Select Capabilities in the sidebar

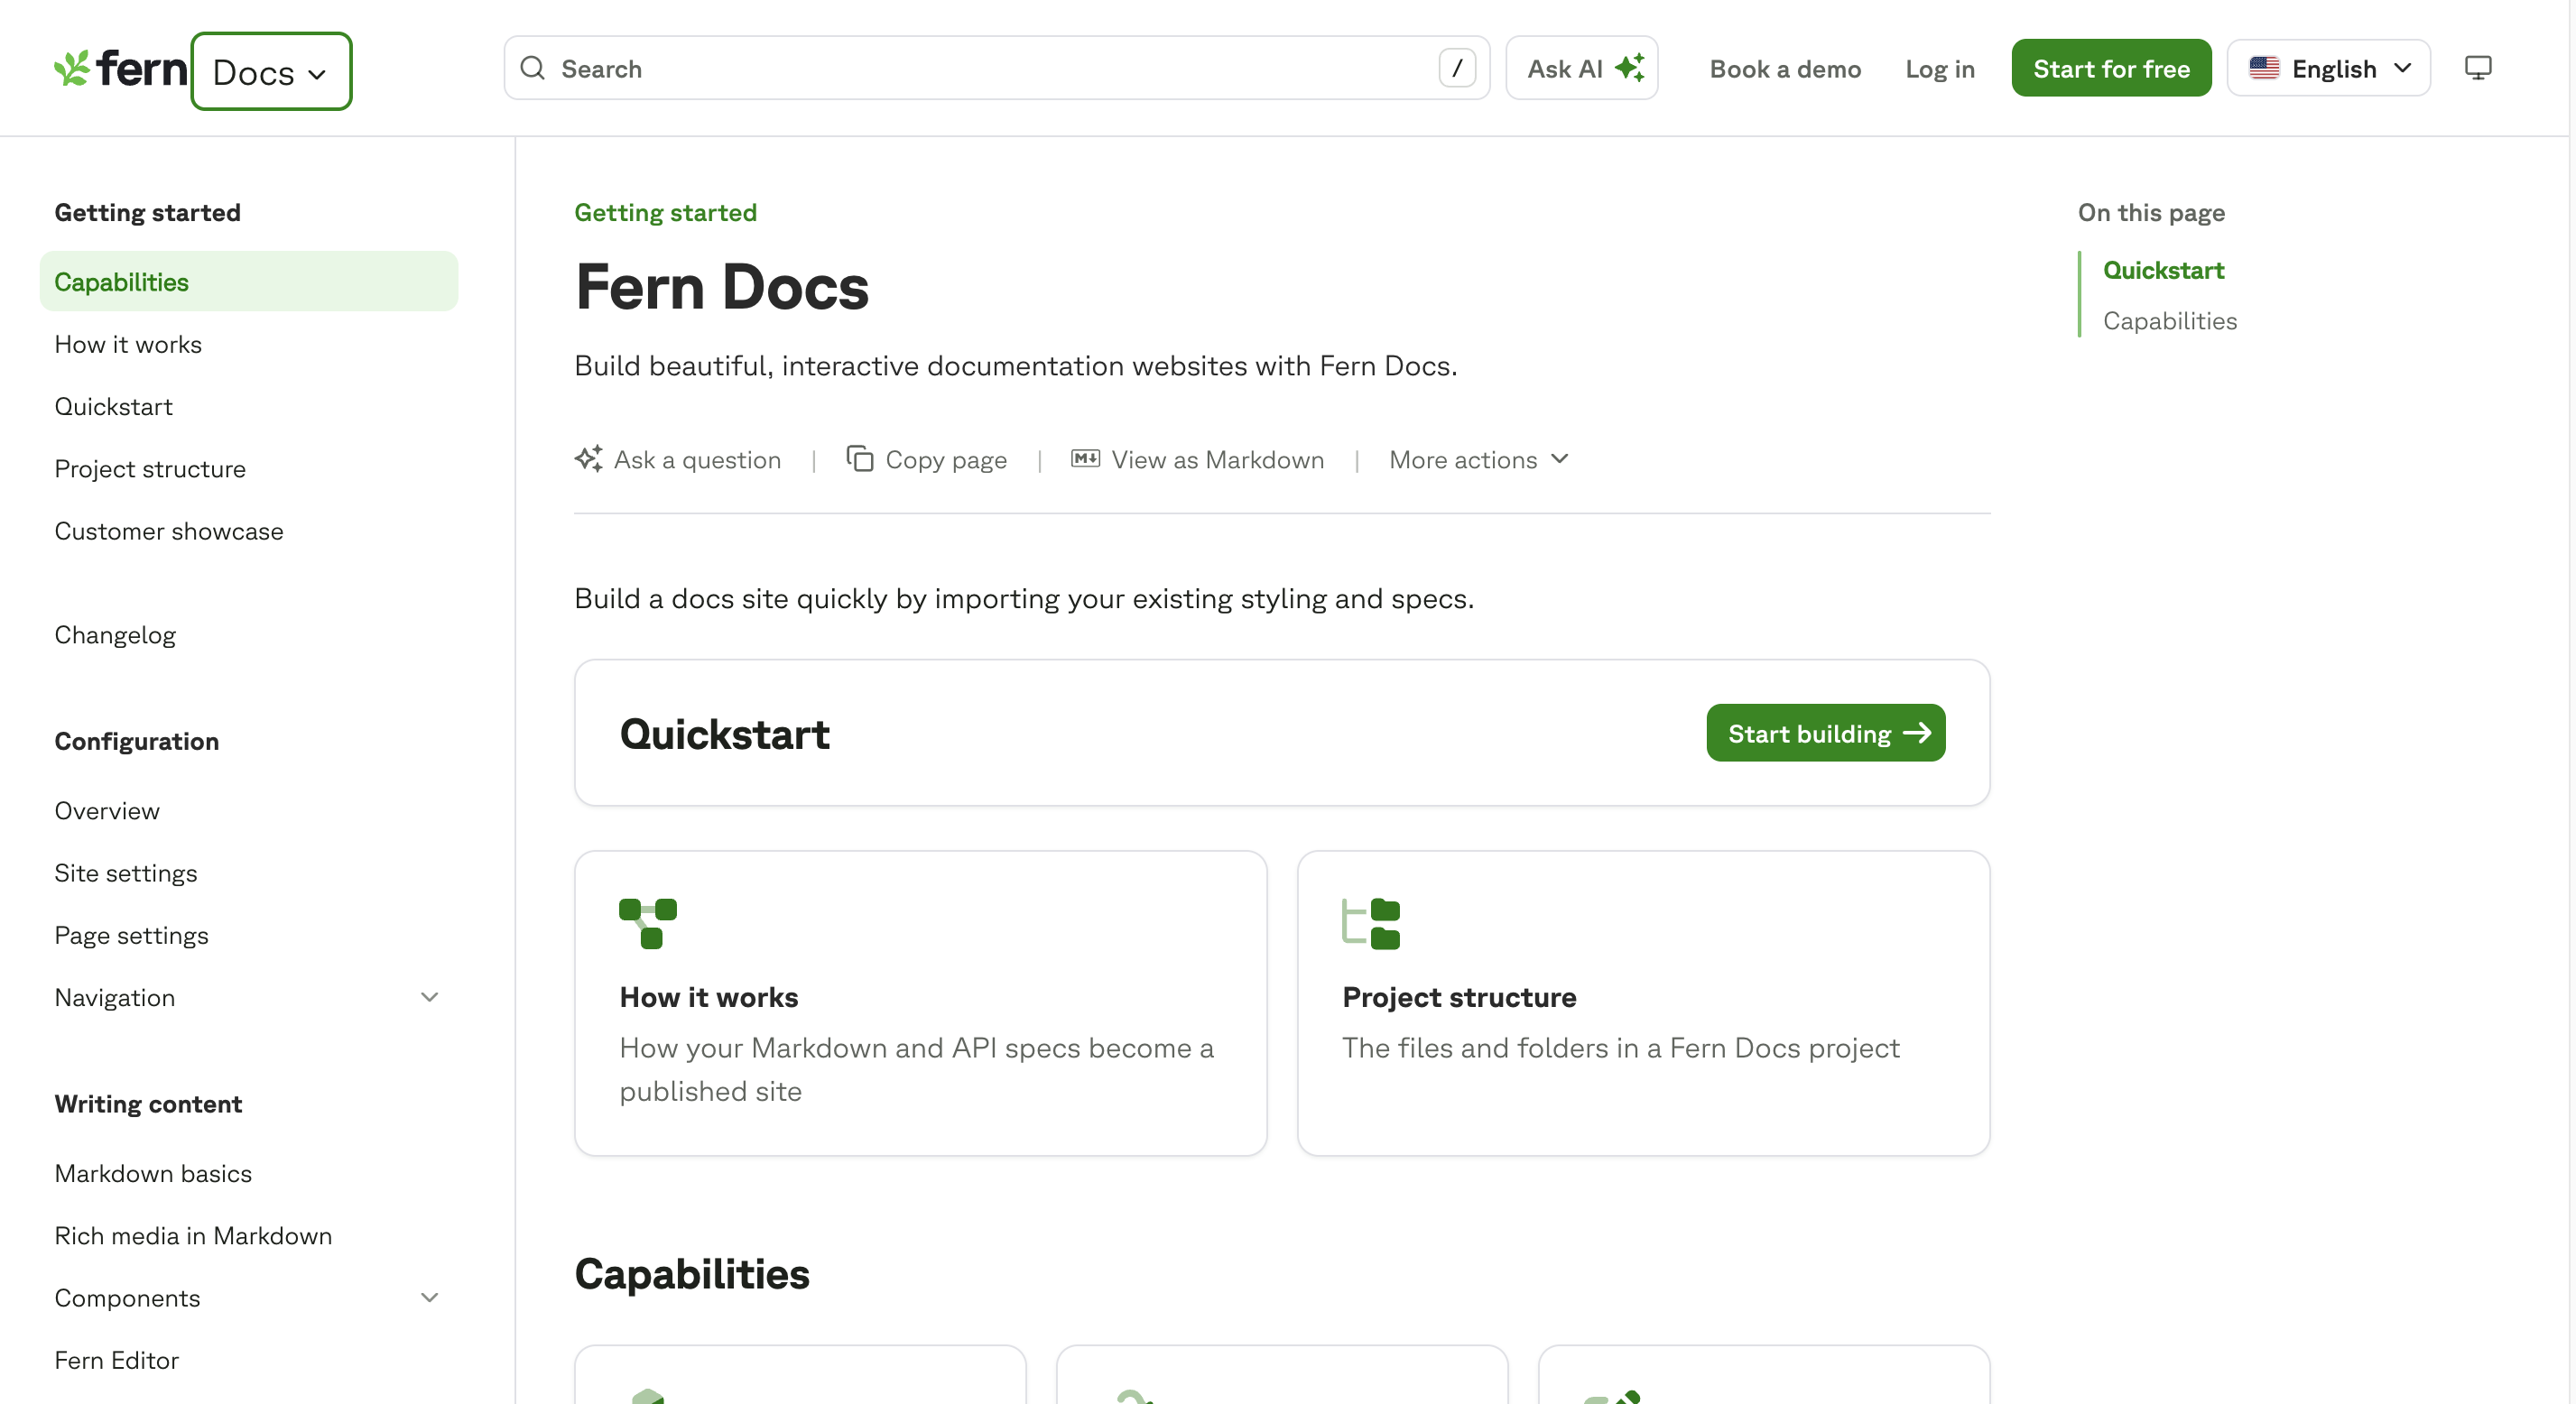pyautogui.click(x=248, y=282)
